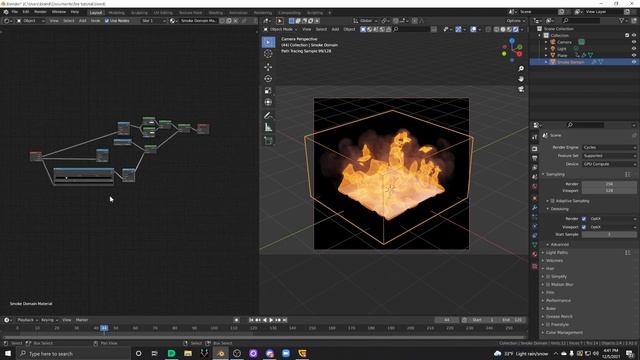Open the File menu

pyautogui.click(x=15, y=12)
